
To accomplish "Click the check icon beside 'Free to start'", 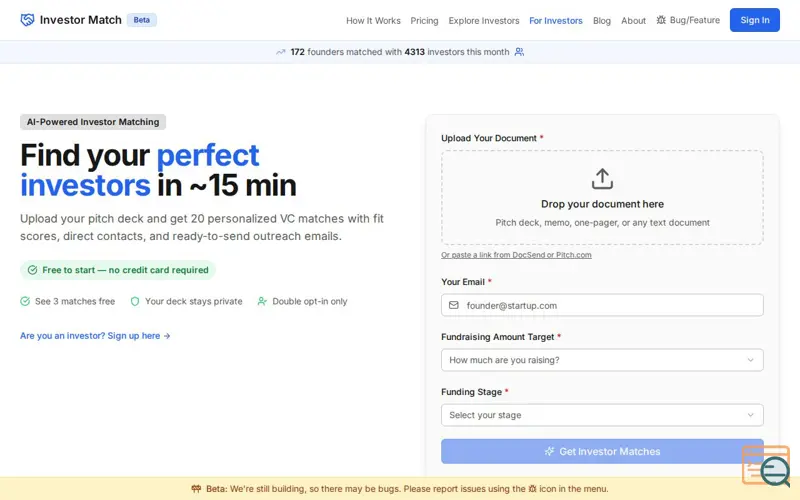I will pos(32,270).
